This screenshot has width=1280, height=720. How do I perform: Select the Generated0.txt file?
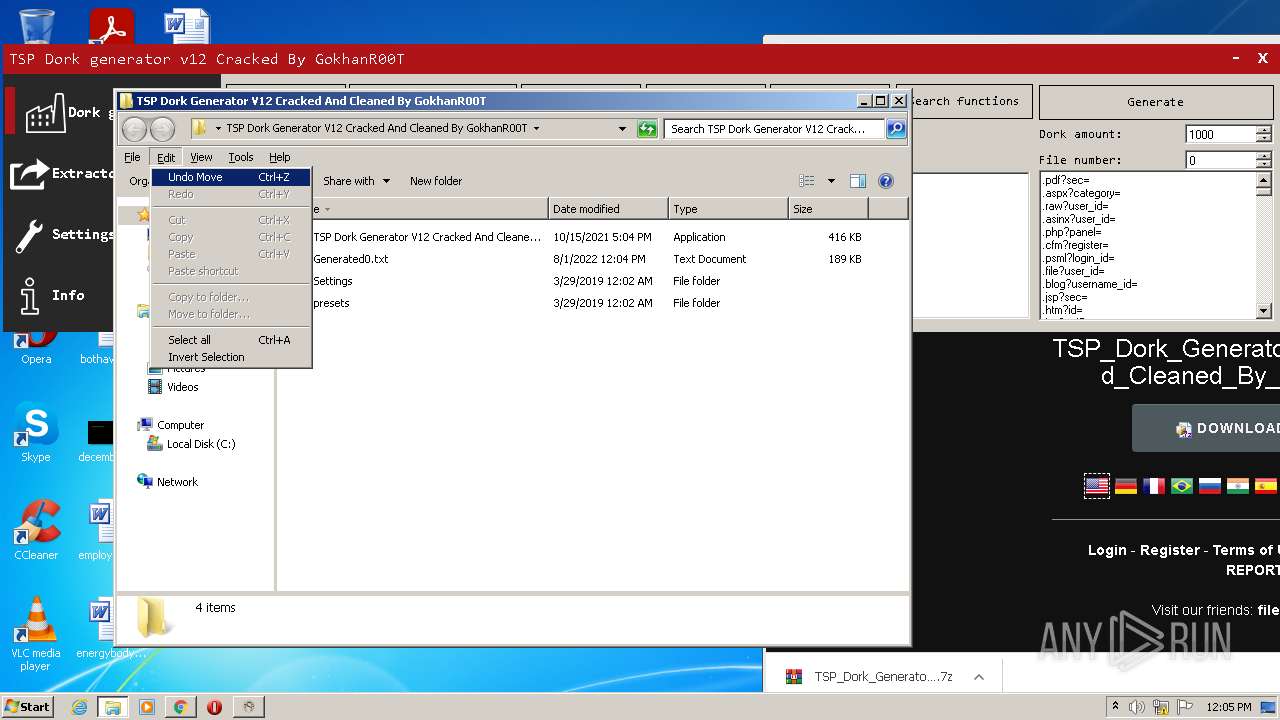351,259
